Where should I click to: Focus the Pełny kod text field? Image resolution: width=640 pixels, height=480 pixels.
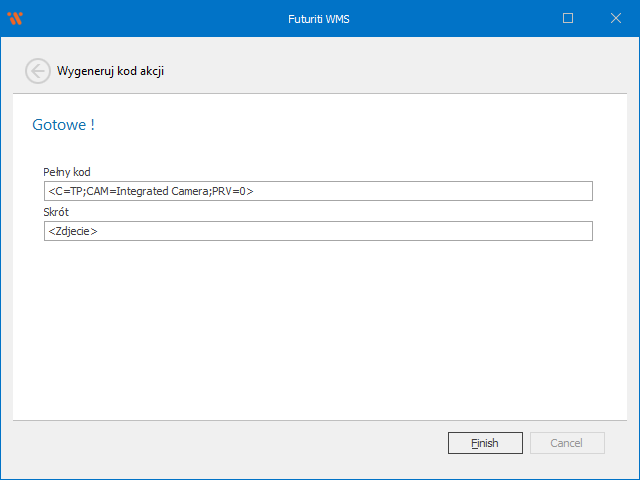[x=318, y=191]
